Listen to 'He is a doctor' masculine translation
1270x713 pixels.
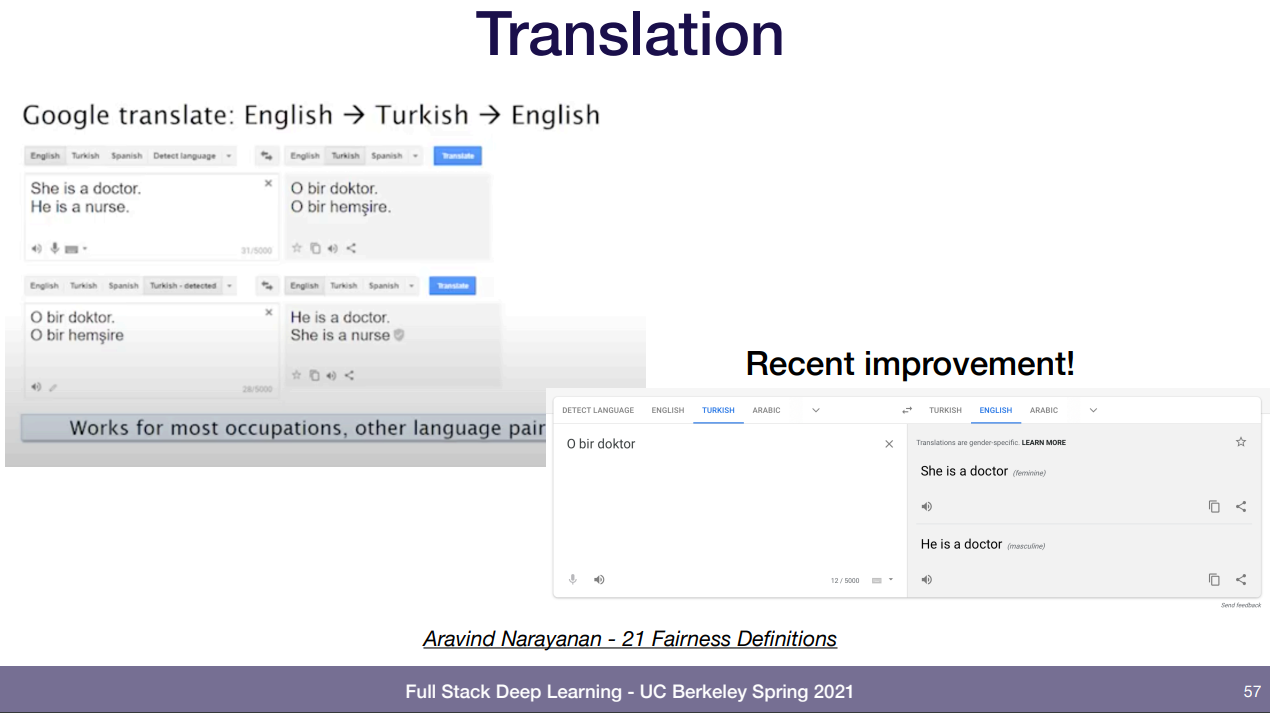[927, 579]
